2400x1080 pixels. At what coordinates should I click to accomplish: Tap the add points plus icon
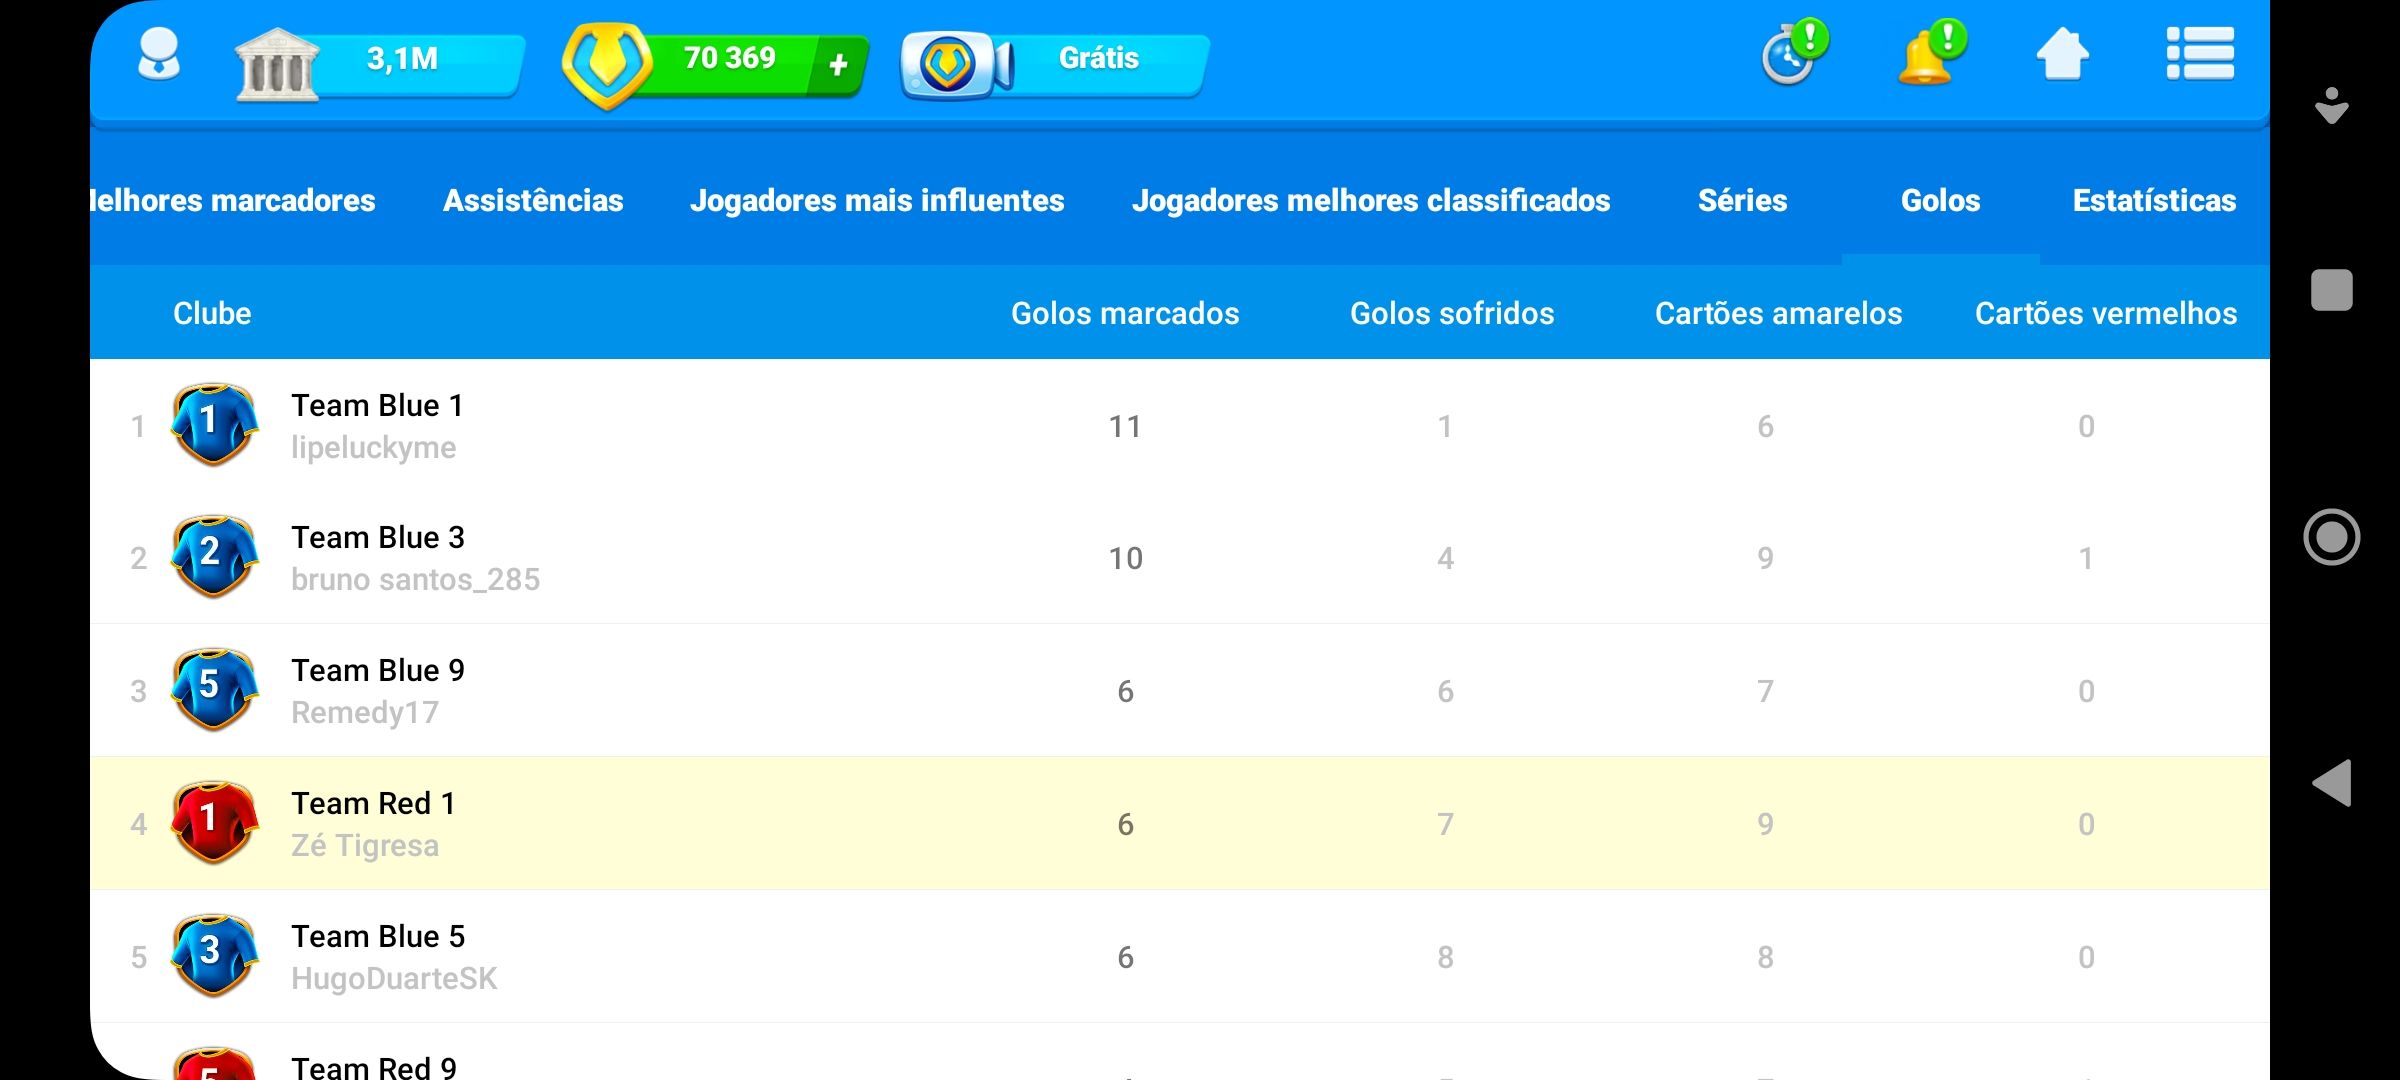pyautogui.click(x=837, y=60)
